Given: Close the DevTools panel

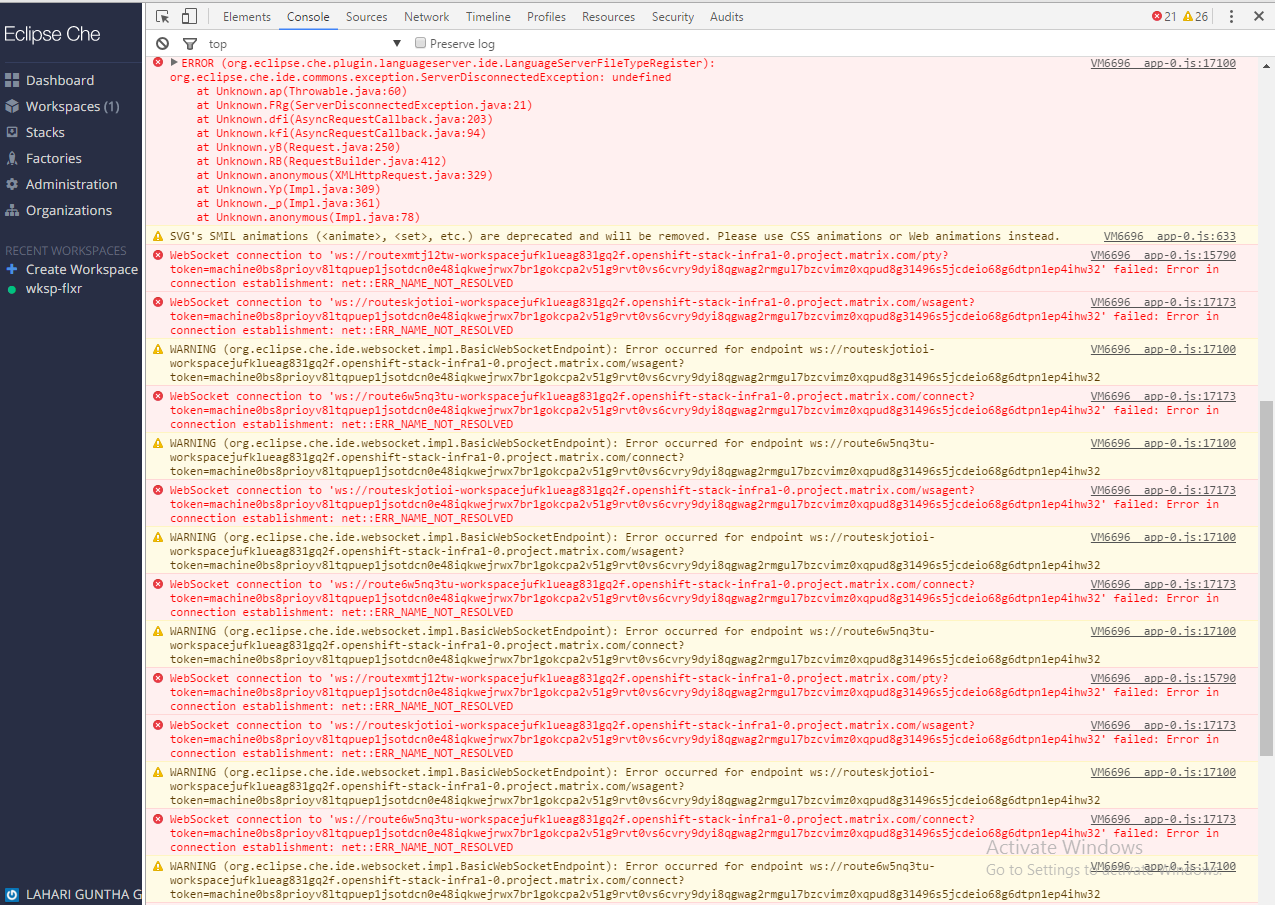Looking at the screenshot, I should point(1258,16).
